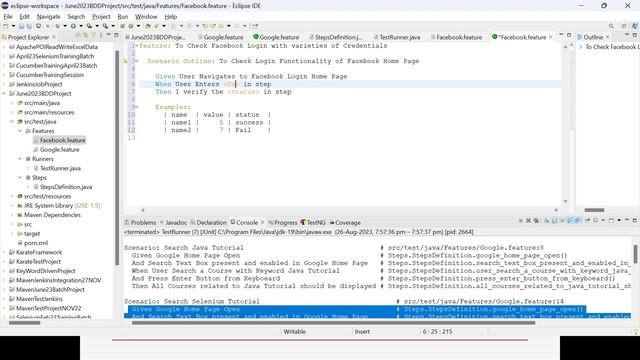Click Clear Console icon
The width and height of the screenshot is (640, 360).
[x=547, y=220]
